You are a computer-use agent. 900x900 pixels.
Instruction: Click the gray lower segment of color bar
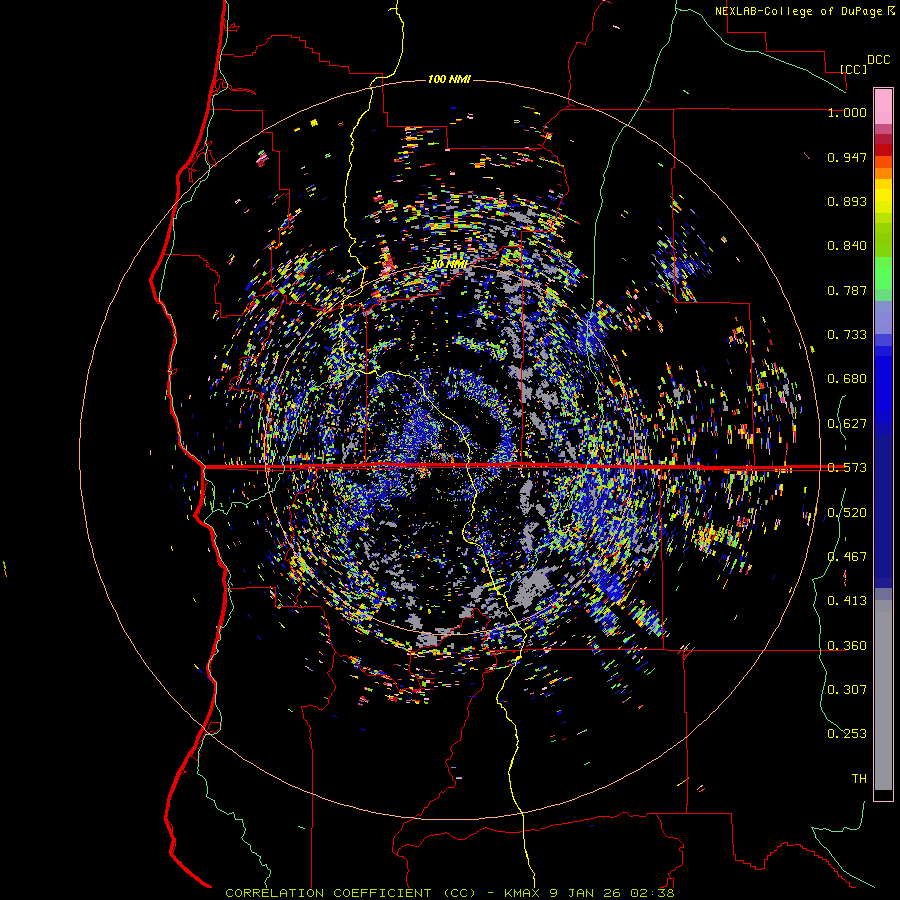(883, 695)
